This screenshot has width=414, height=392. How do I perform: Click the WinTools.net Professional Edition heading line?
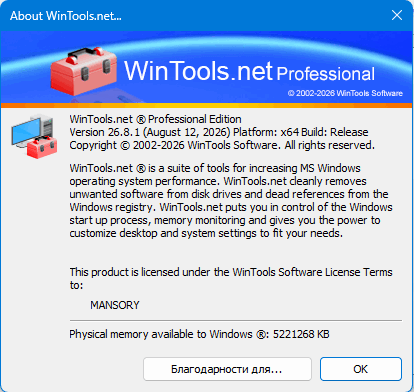coord(155,119)
